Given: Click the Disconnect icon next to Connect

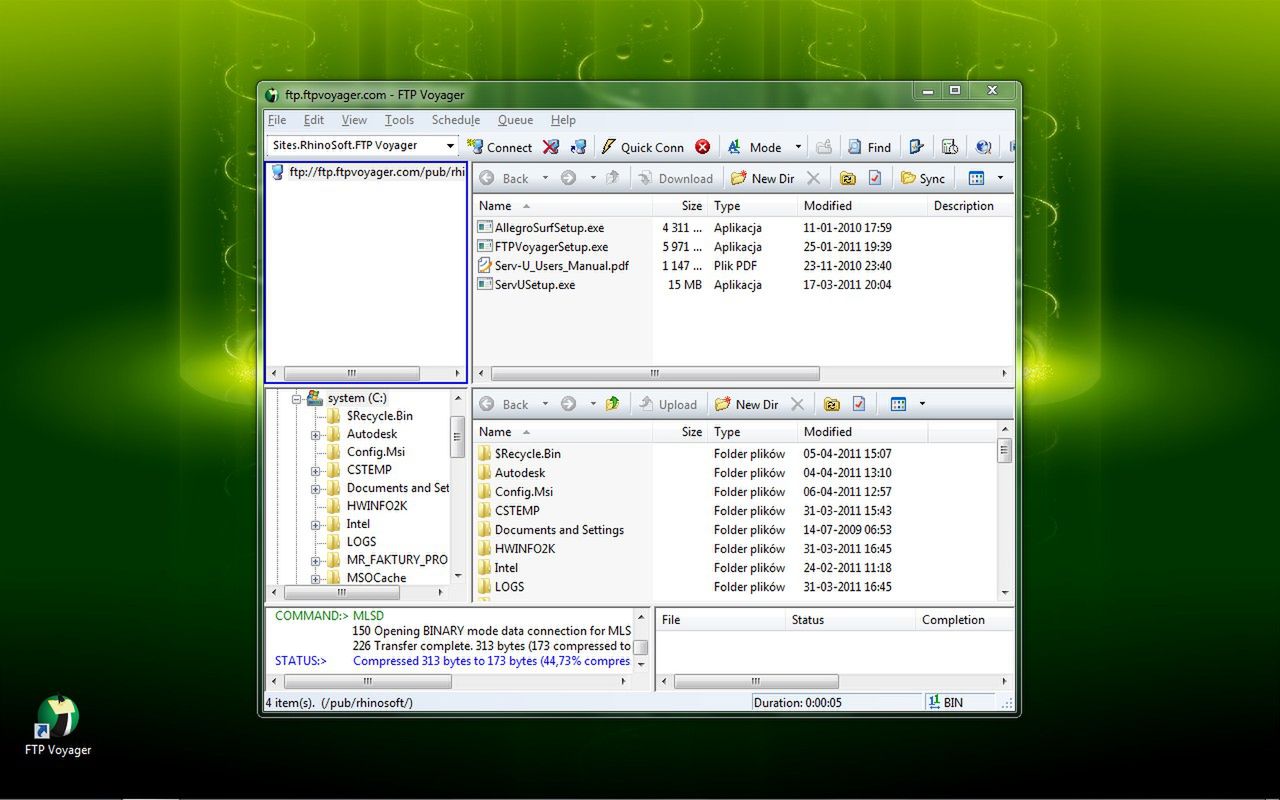Looking at the screenshot, I should tap(550, 147).
